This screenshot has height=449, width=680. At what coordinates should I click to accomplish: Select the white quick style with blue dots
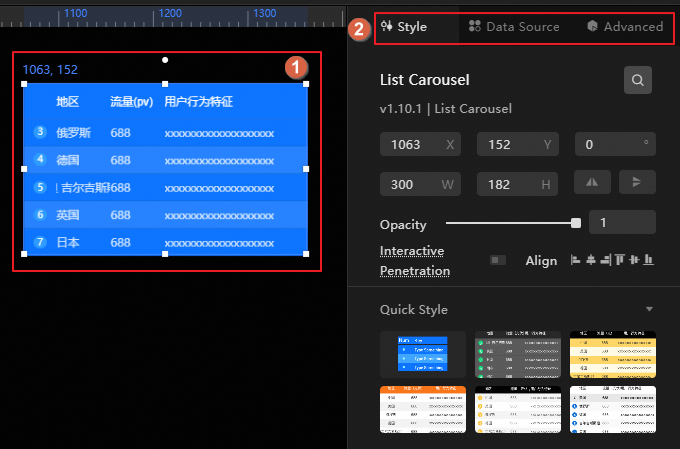pyautogui.click(x=613, y=410)
